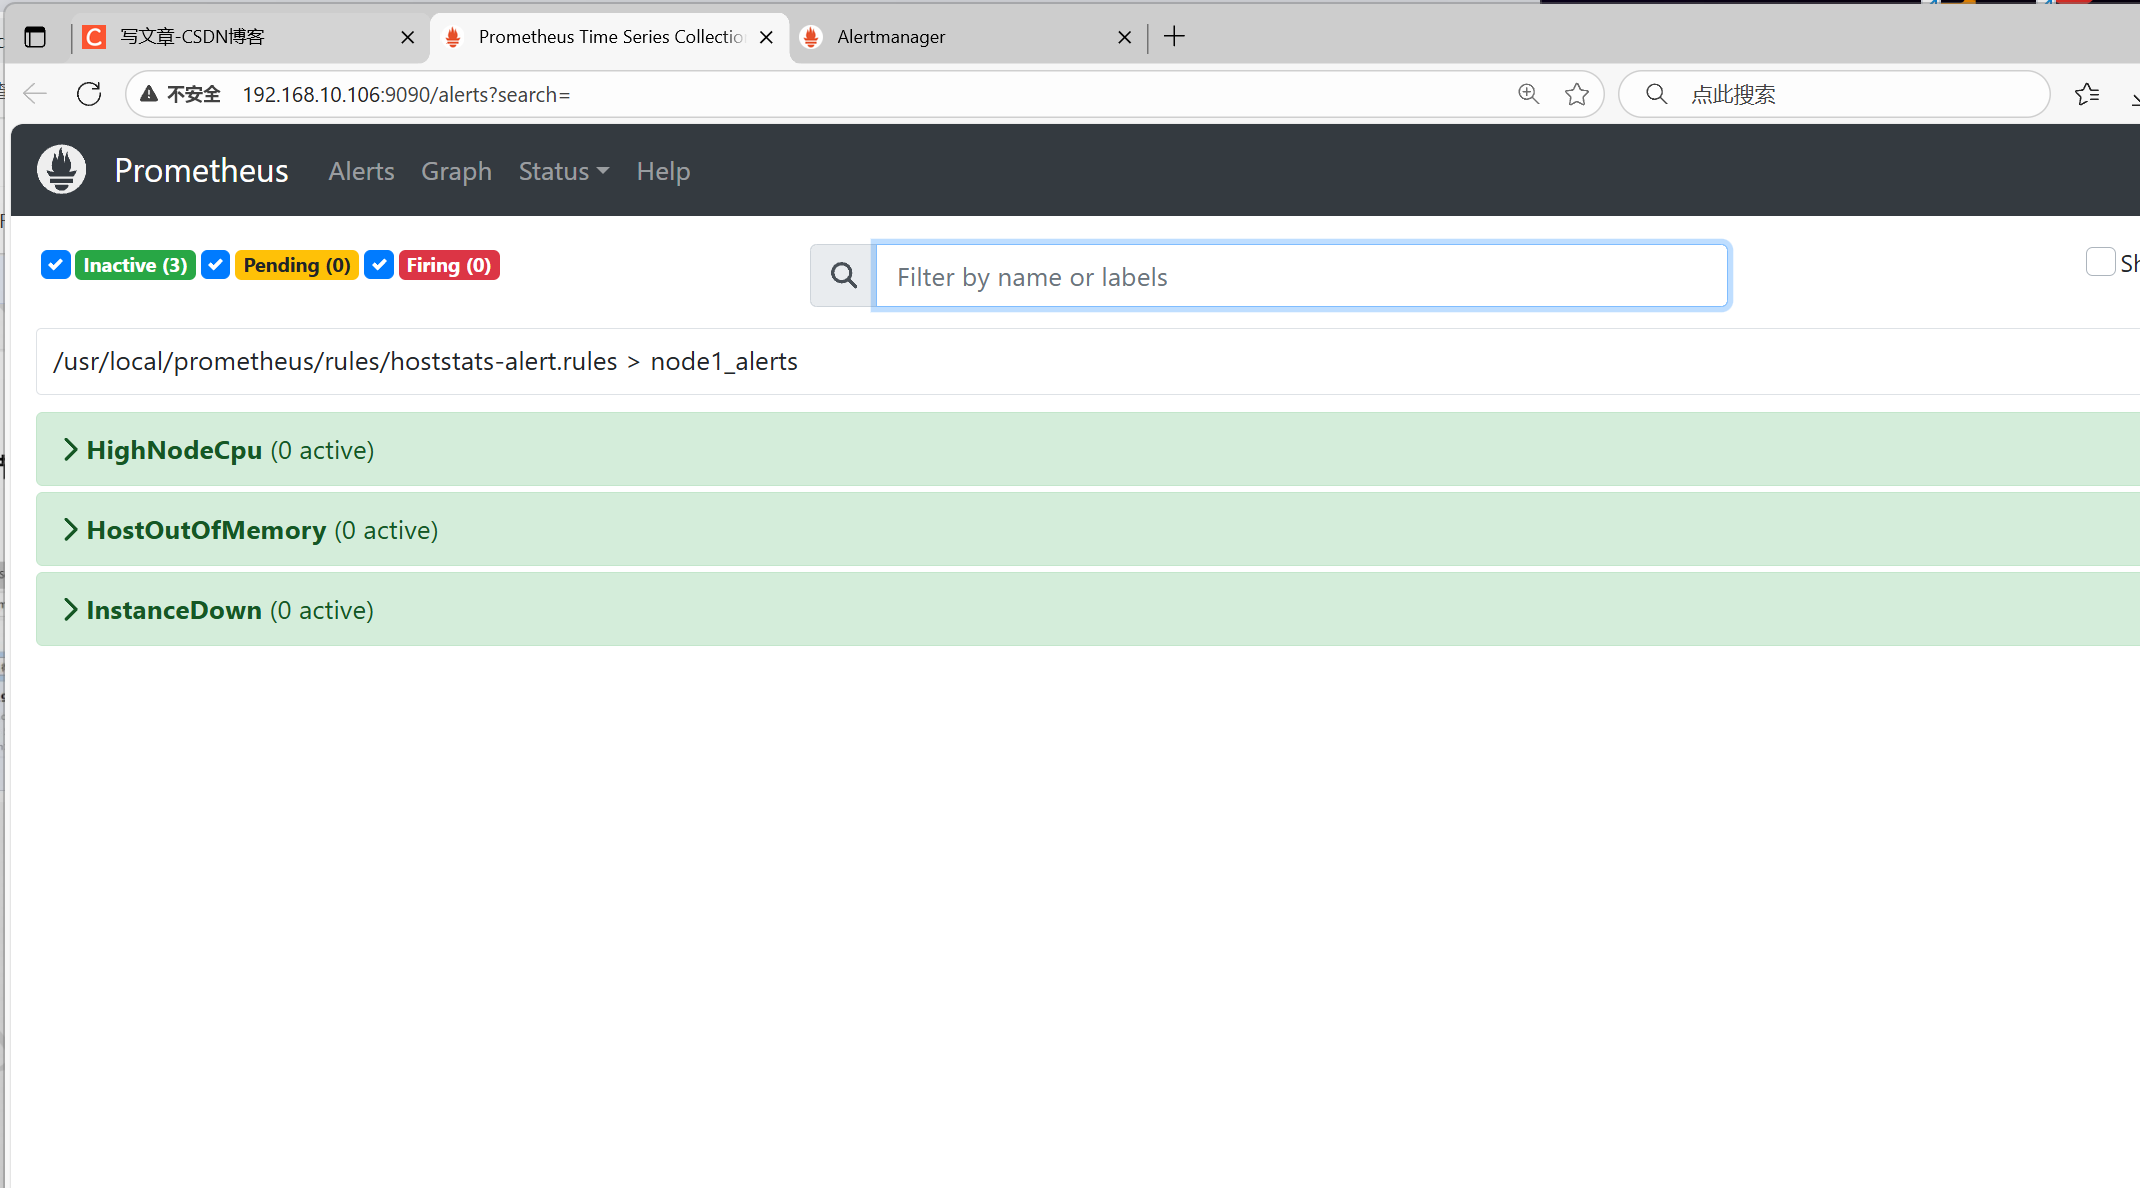Click the Alertmanager tab favicon

click(811, 37)
